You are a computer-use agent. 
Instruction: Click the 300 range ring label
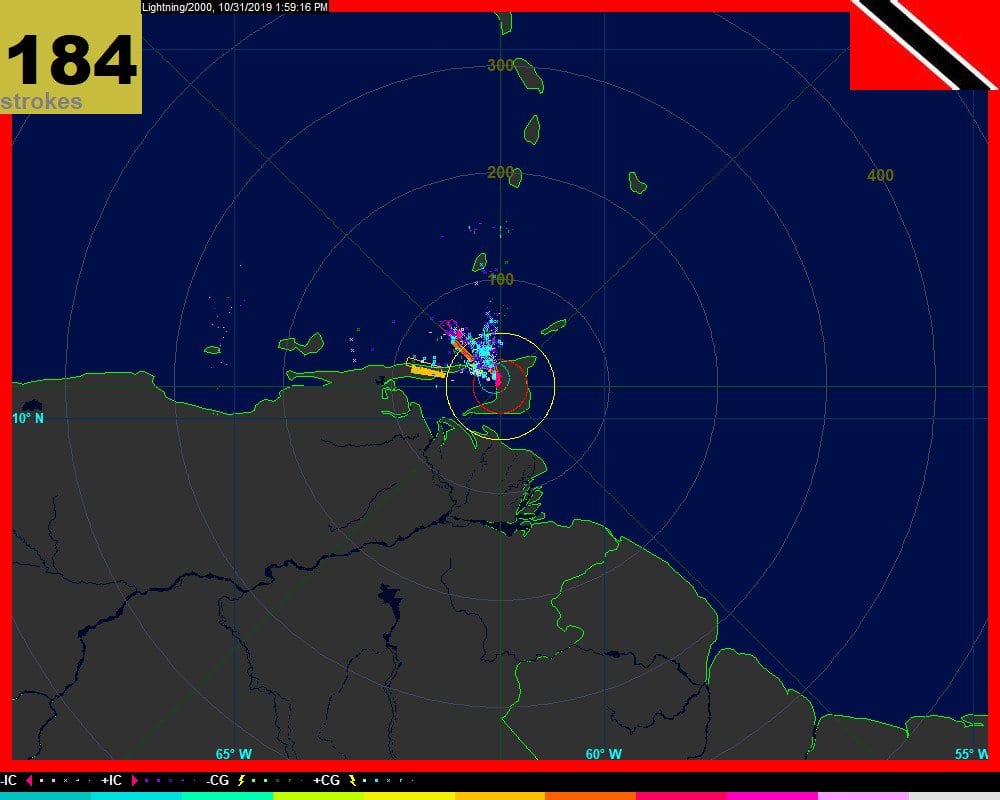tap(501, 65)
